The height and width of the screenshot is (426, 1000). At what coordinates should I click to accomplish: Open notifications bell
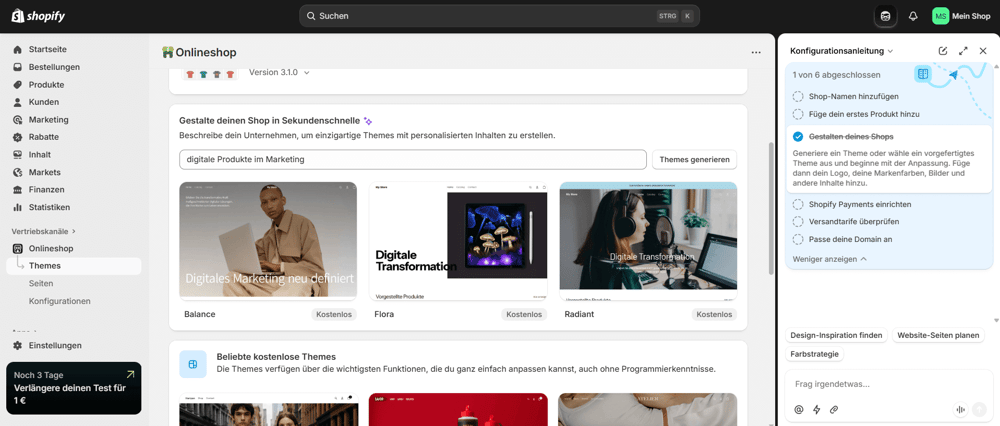click(x=913, y=16)
